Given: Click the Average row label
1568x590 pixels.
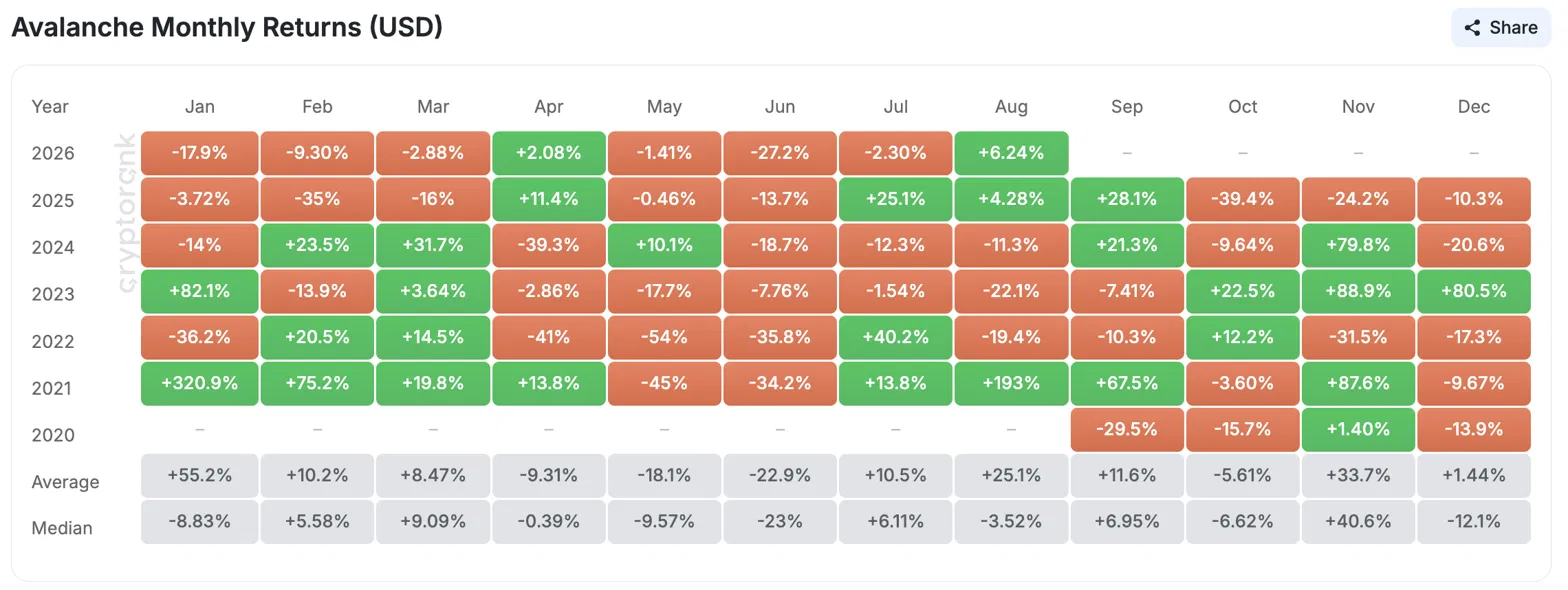Looking at the screenshot, I should (x=65, y=482).
